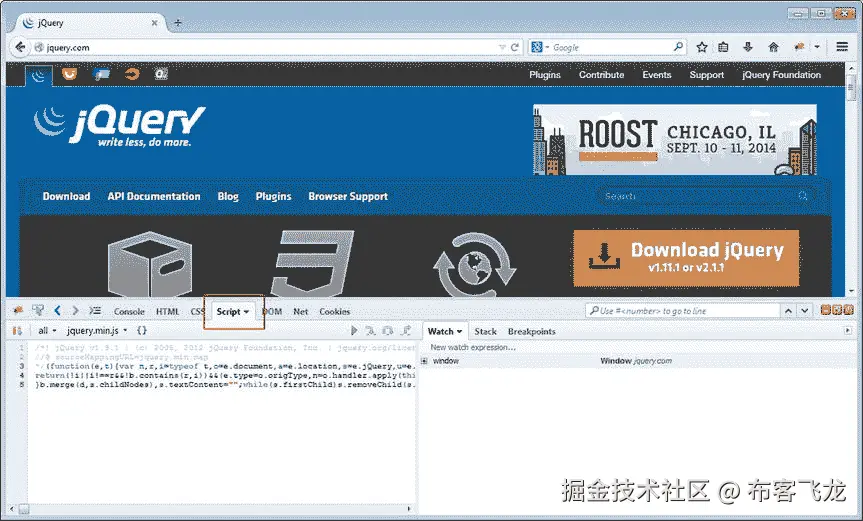Image resolution: width=863 pixels, height=521 pixels.
Task: Go back with Firebug's blue left arrow
Action: pos(57,311)
